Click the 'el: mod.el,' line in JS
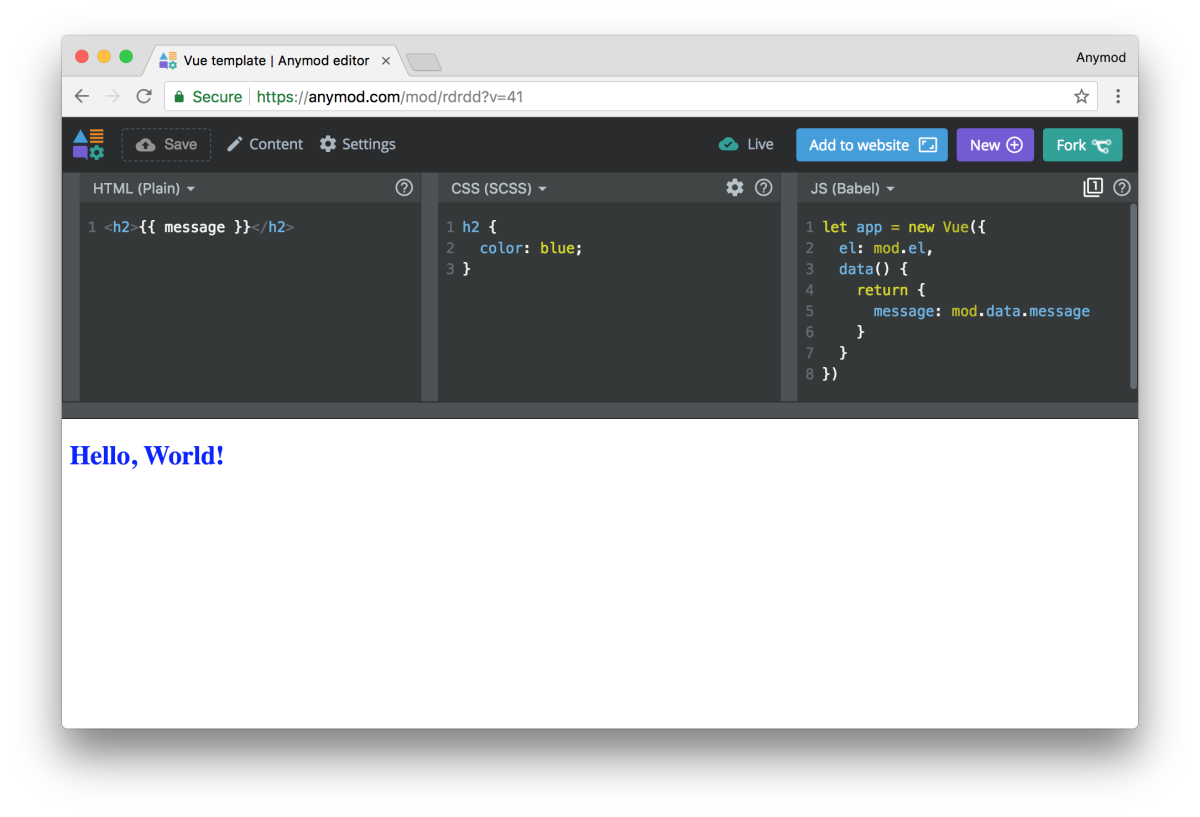 (886, 248)
